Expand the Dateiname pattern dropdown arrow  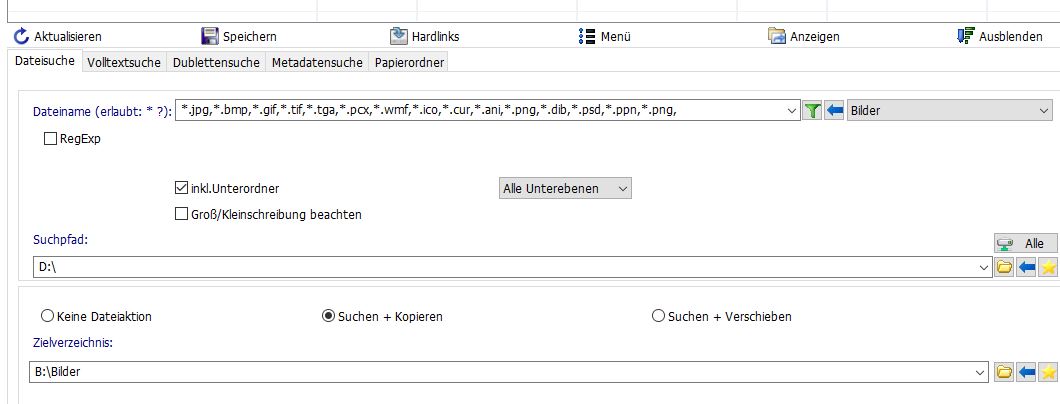pyautogui.click(x=793, y=111)
